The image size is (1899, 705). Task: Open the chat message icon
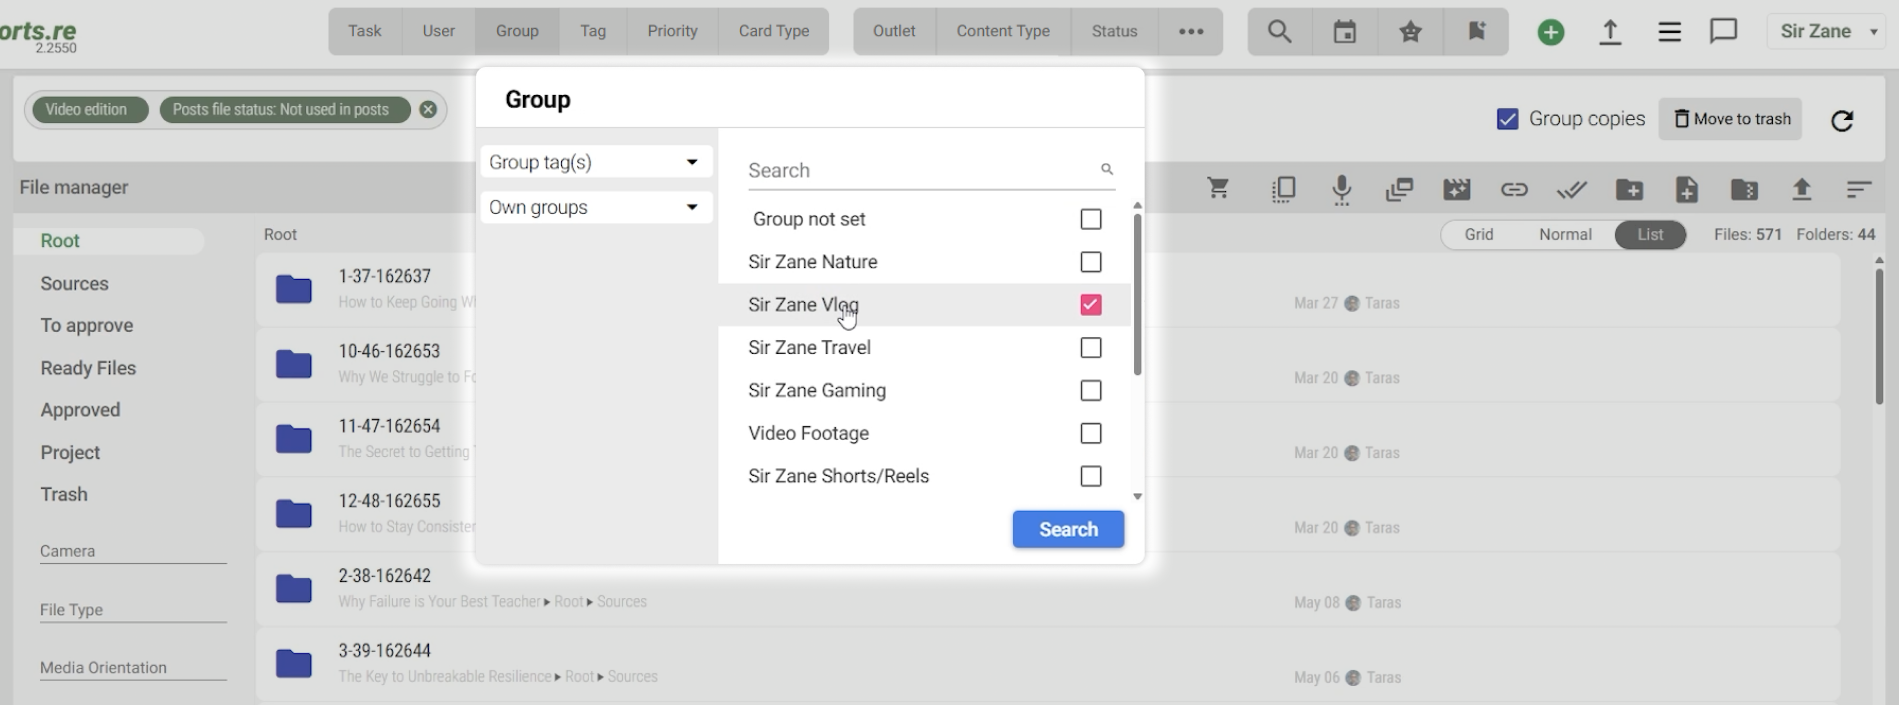coord(1723,32)
